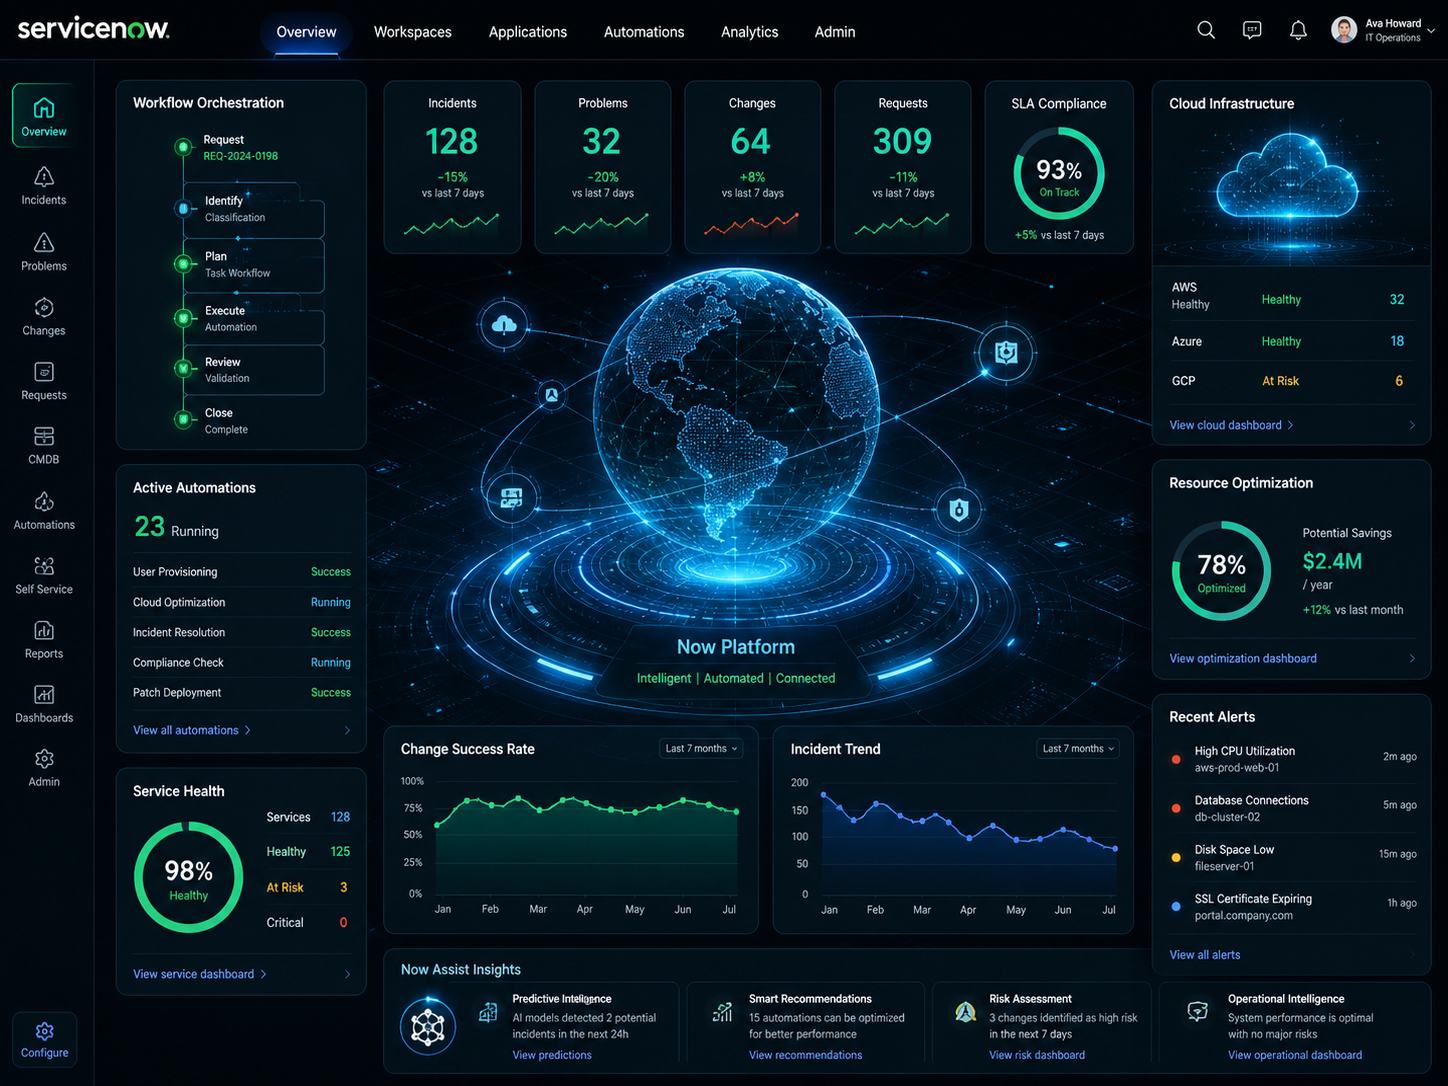Screen dimensions: 1448x1086
Task: Open the Incidents 128 metric card
Action: (x=452, y=167)
